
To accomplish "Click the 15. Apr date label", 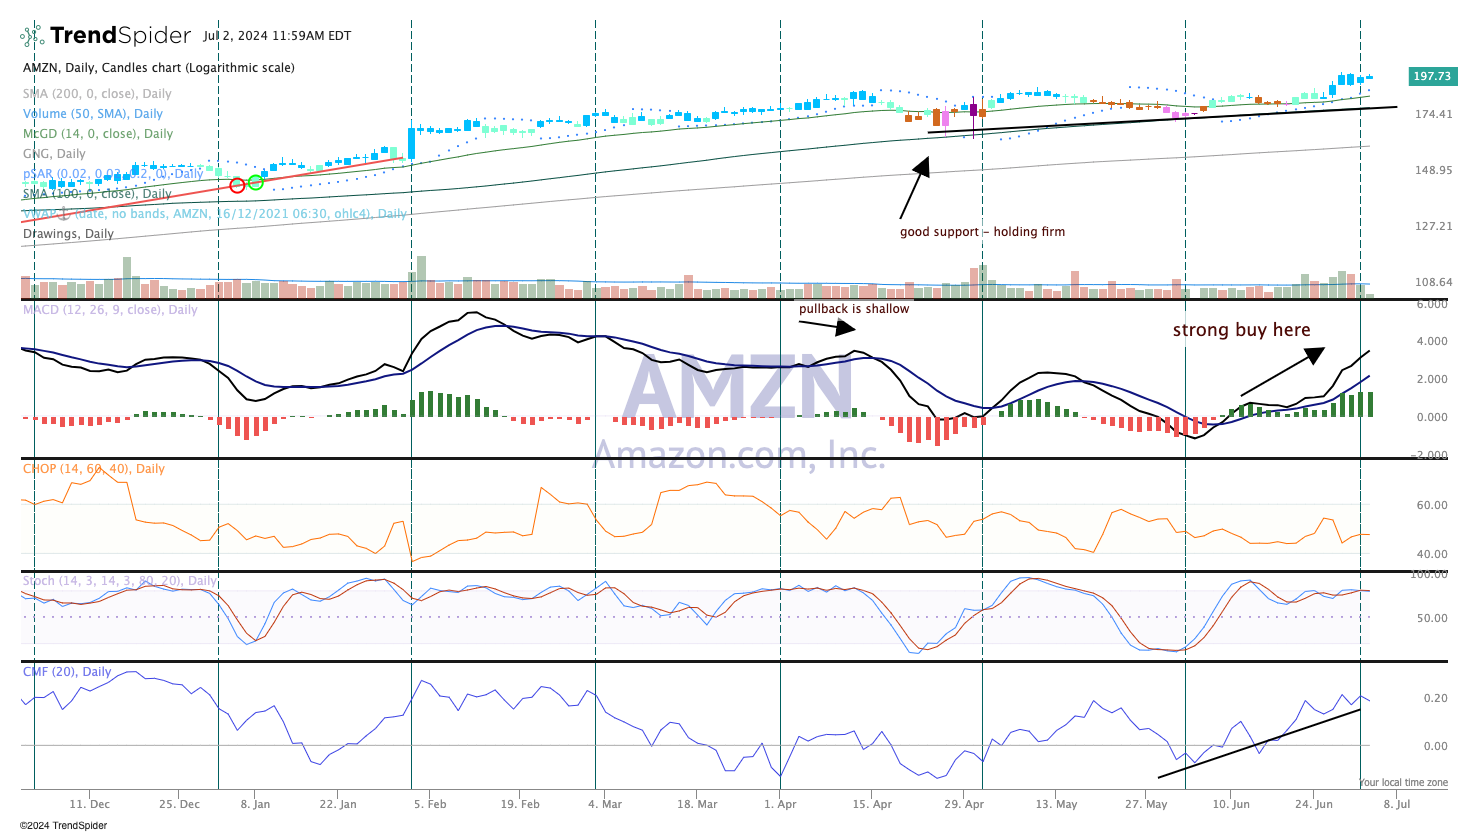I will [872, 804].
